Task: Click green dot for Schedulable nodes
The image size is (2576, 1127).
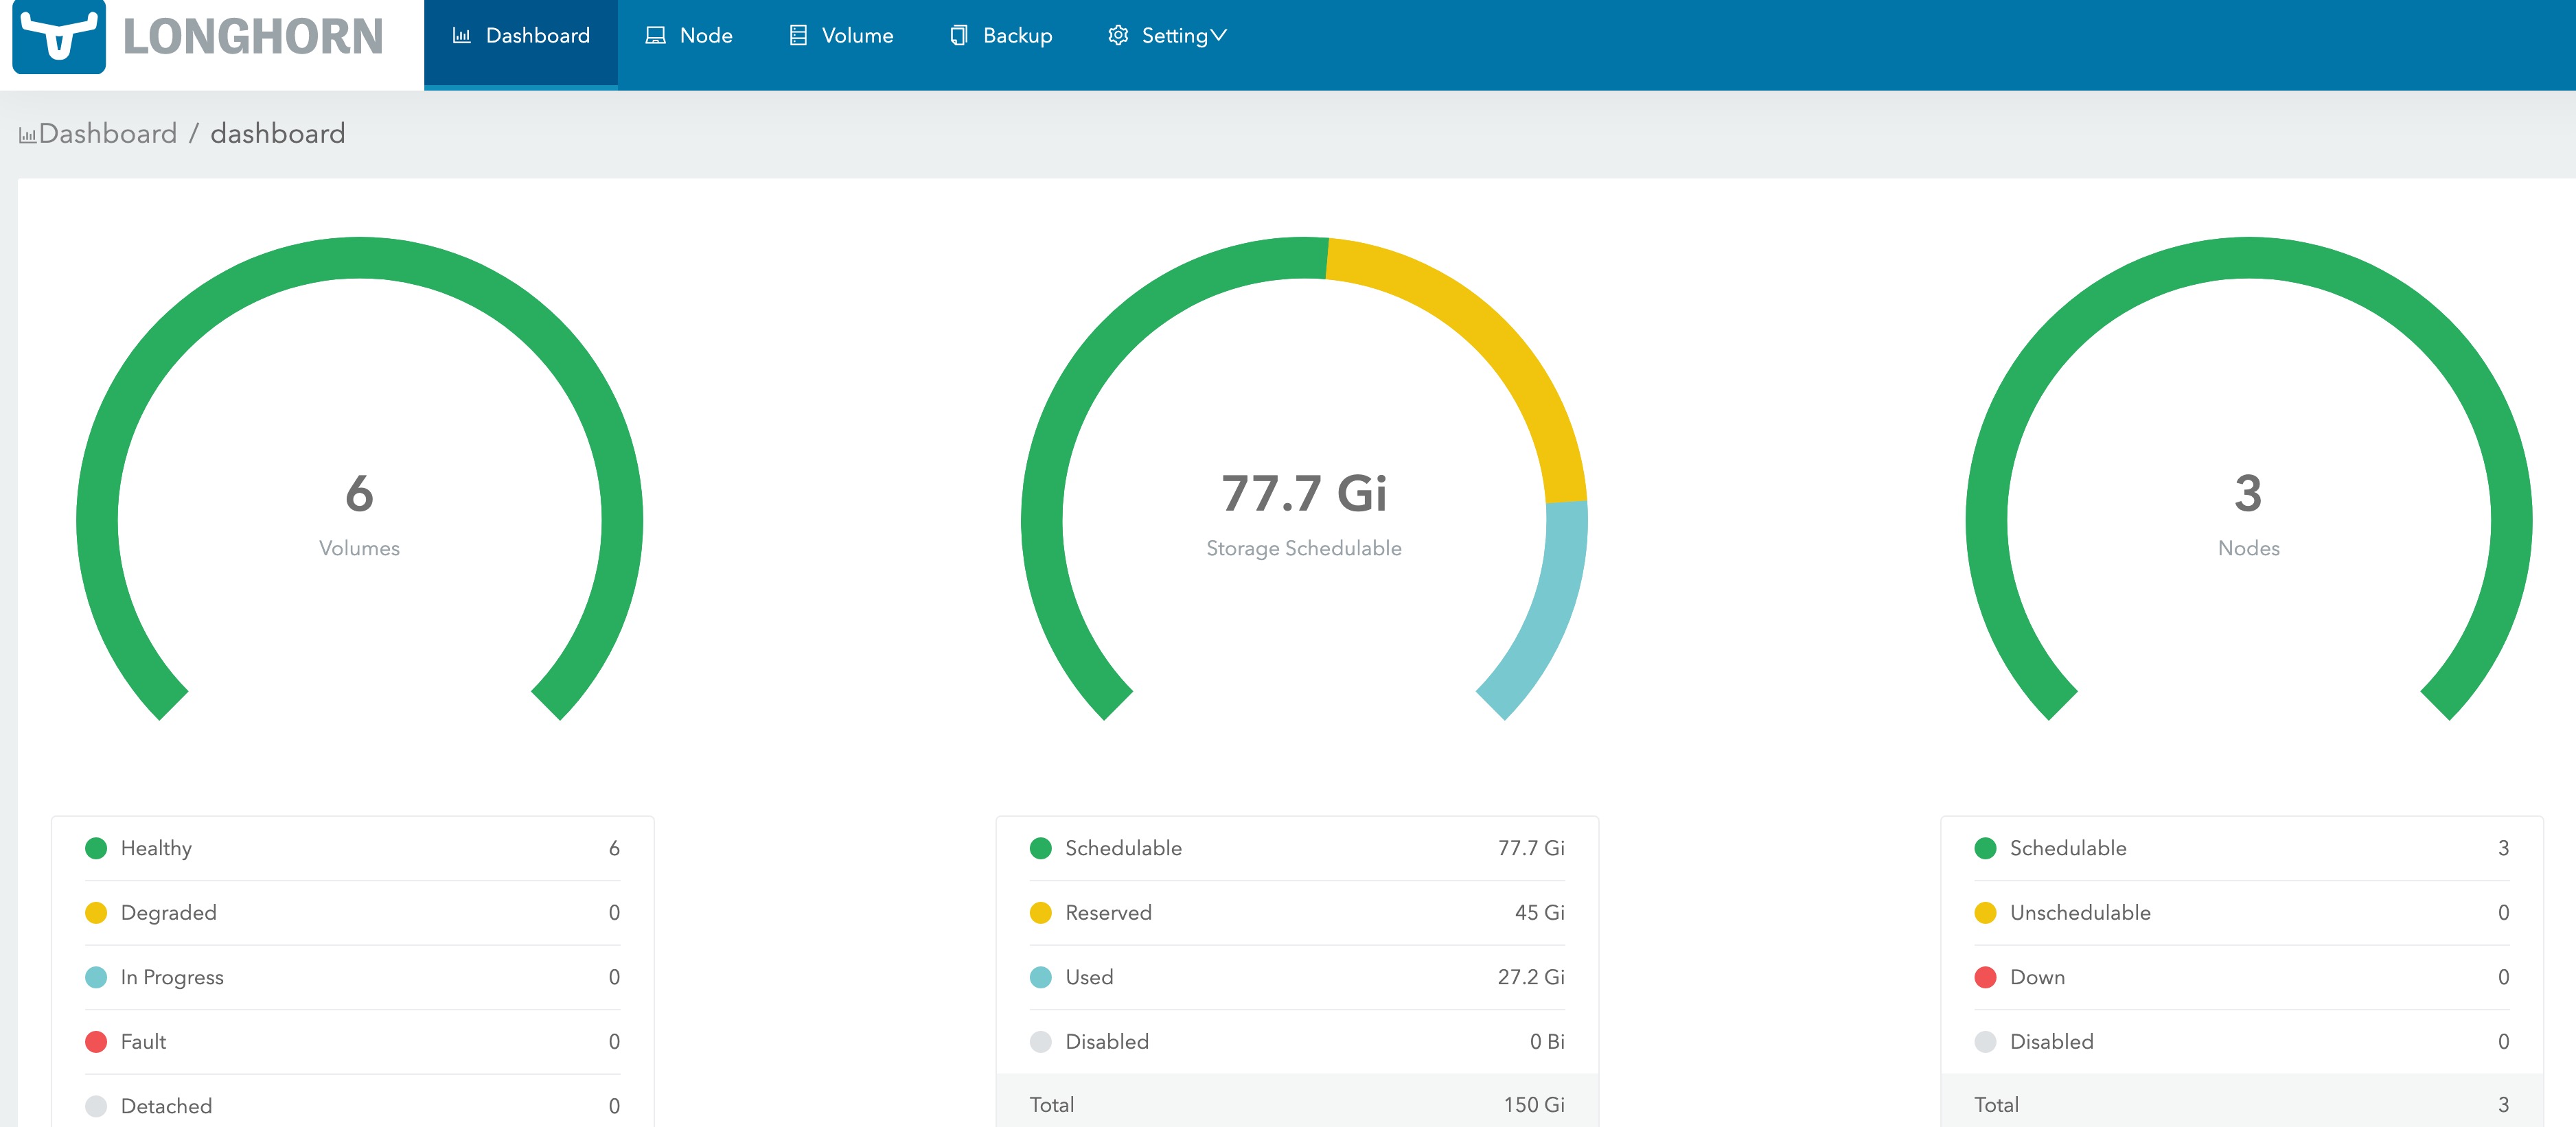Action: pyautogui.click(x=1985, y=848)
